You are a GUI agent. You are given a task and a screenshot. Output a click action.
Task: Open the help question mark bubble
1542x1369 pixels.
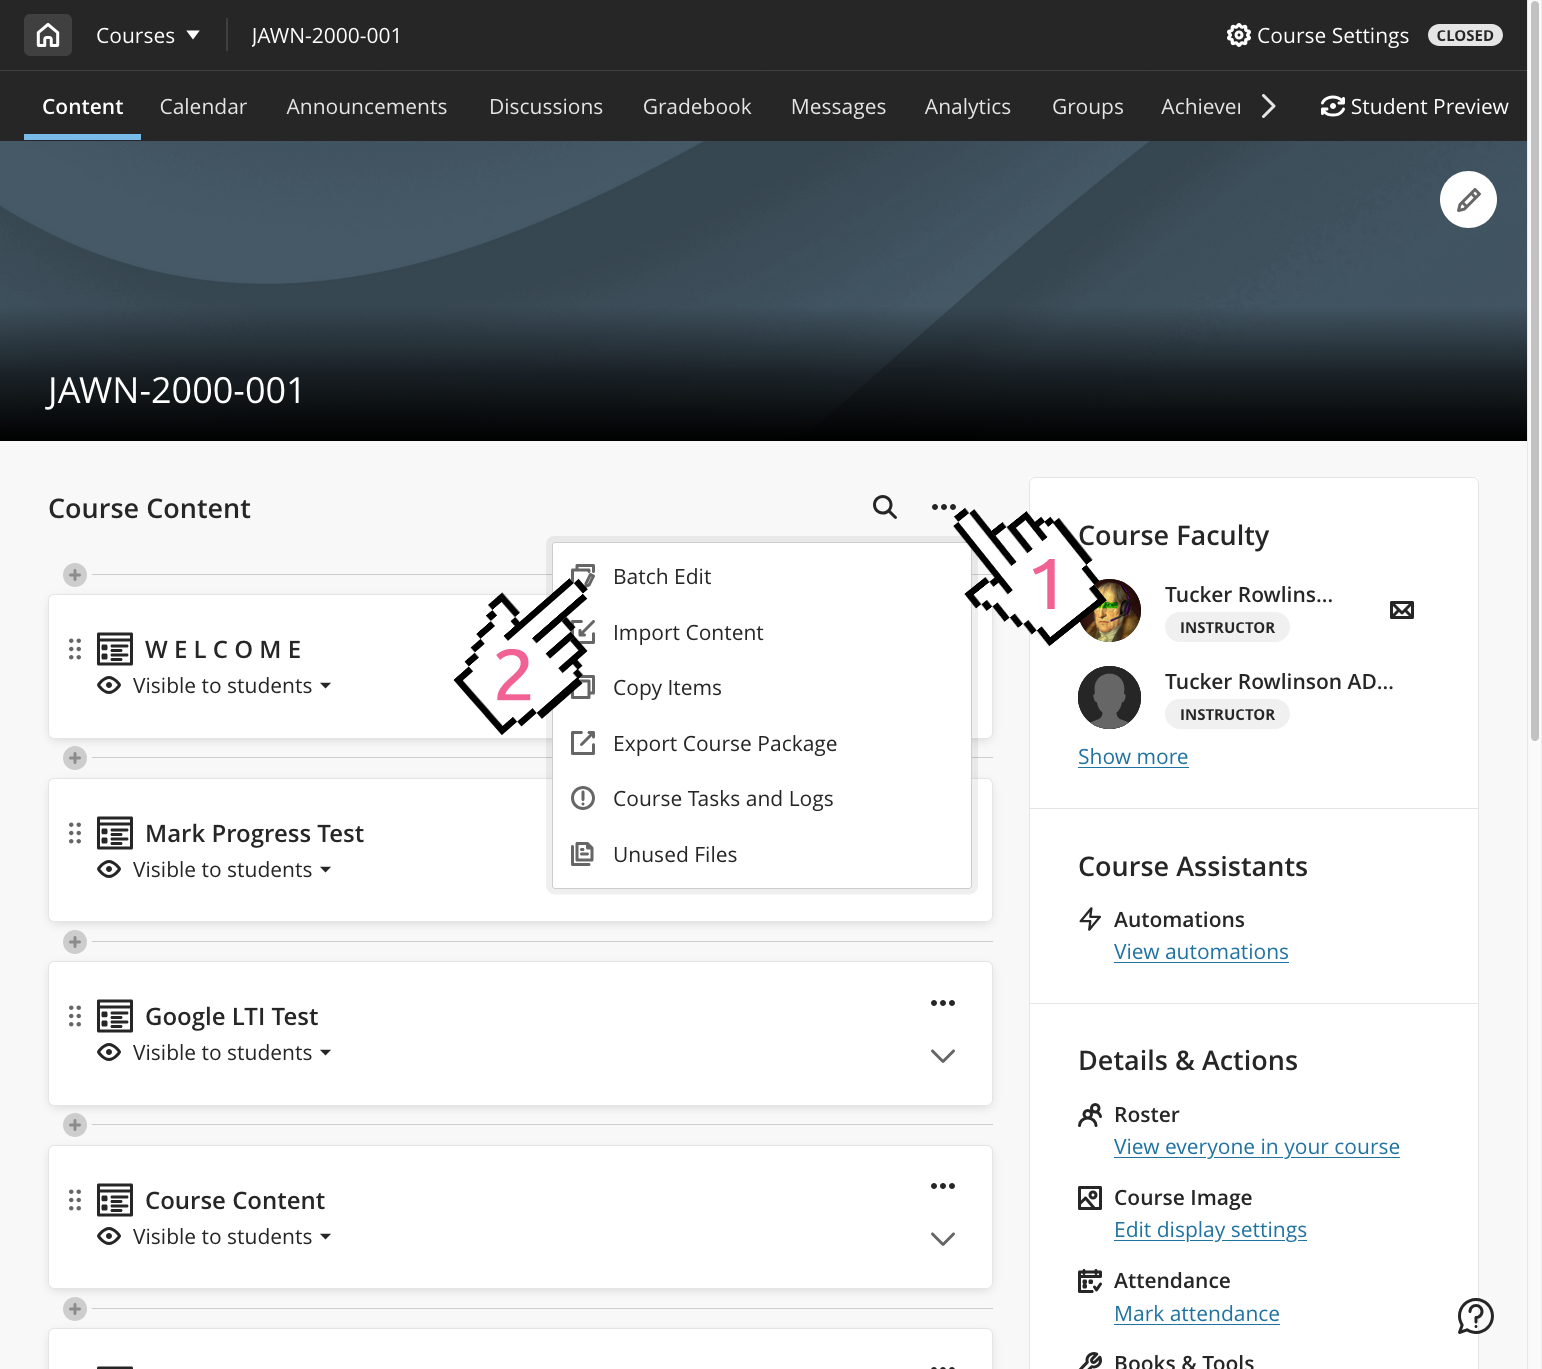[1475, 1316]
